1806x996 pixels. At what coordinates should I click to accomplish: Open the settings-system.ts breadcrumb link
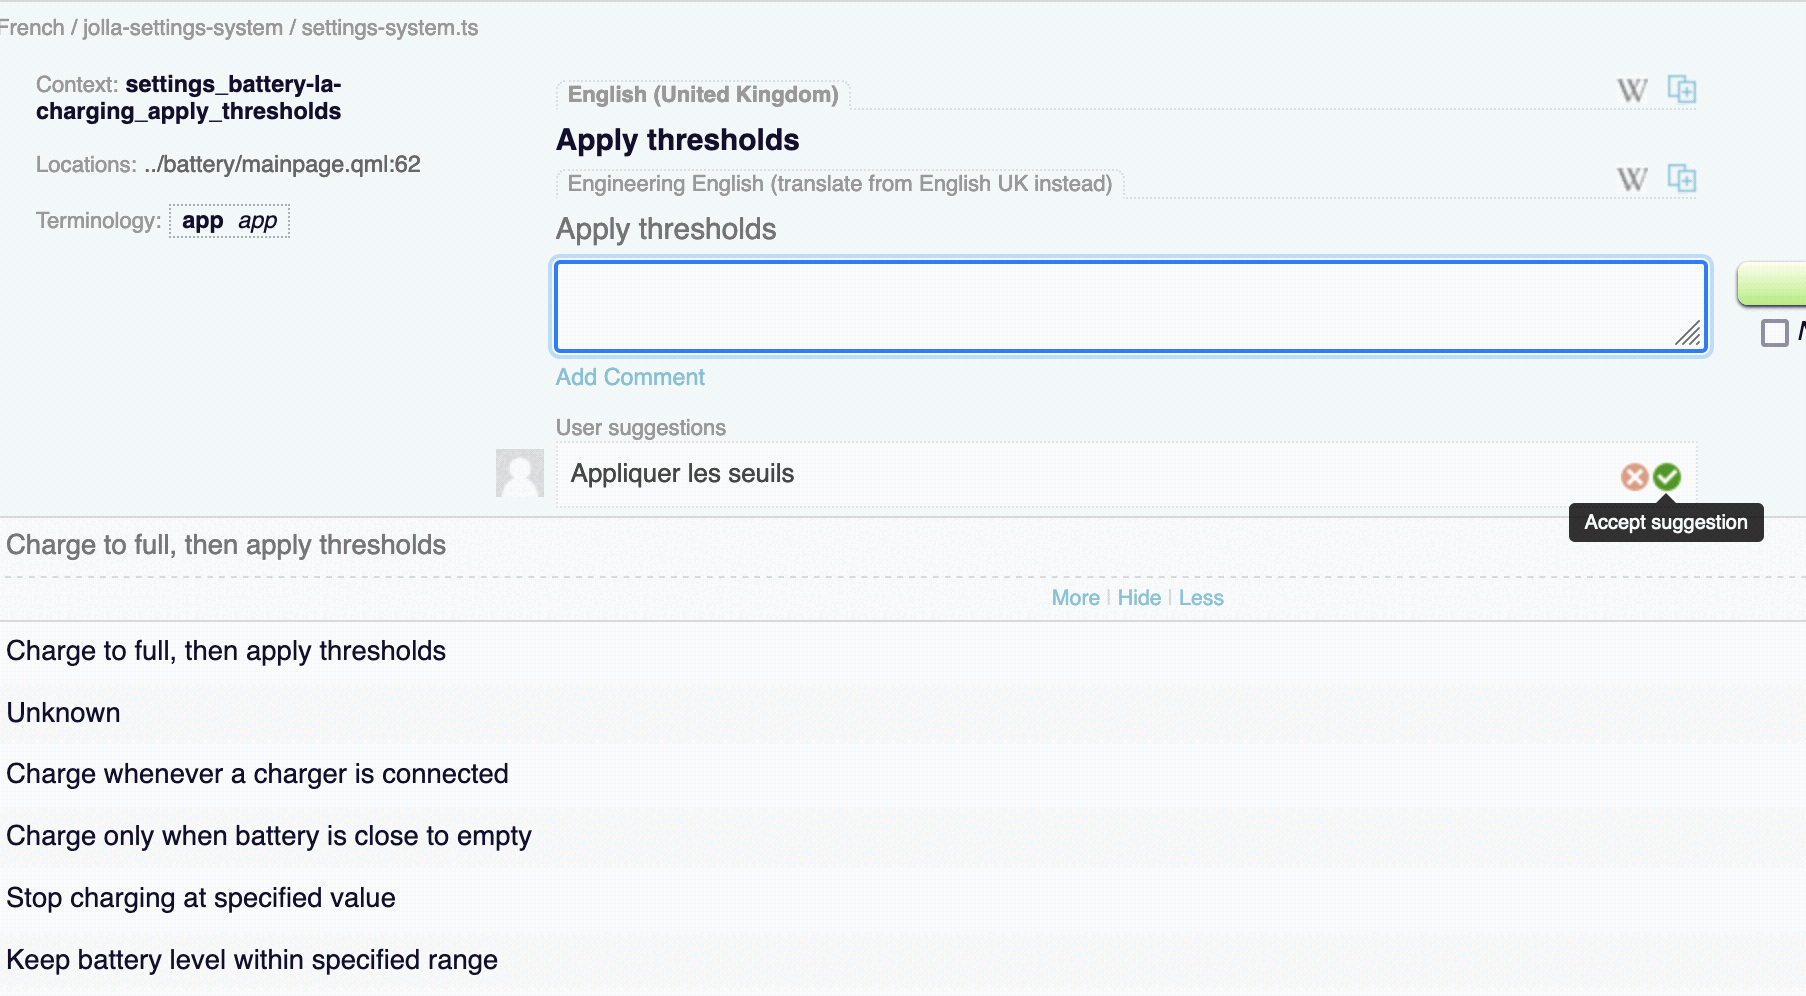389,28
